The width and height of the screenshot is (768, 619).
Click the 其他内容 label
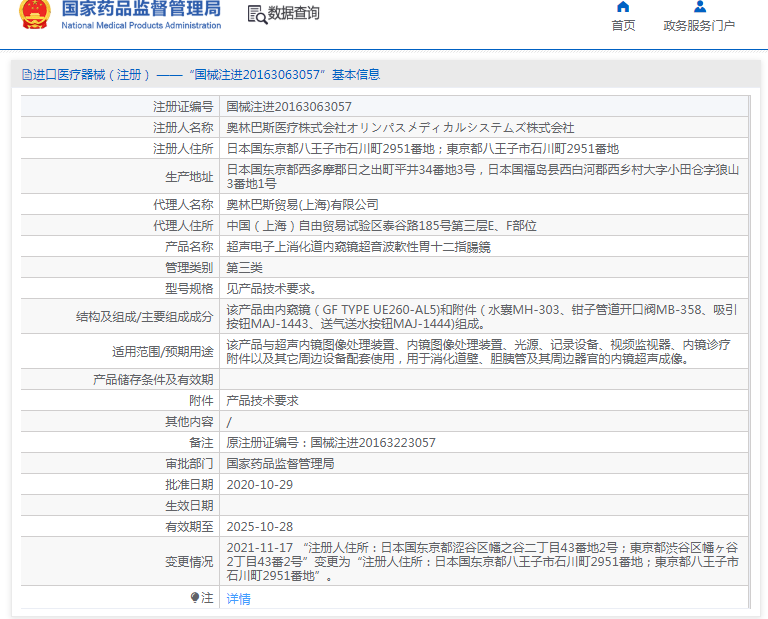coord(189,422)
